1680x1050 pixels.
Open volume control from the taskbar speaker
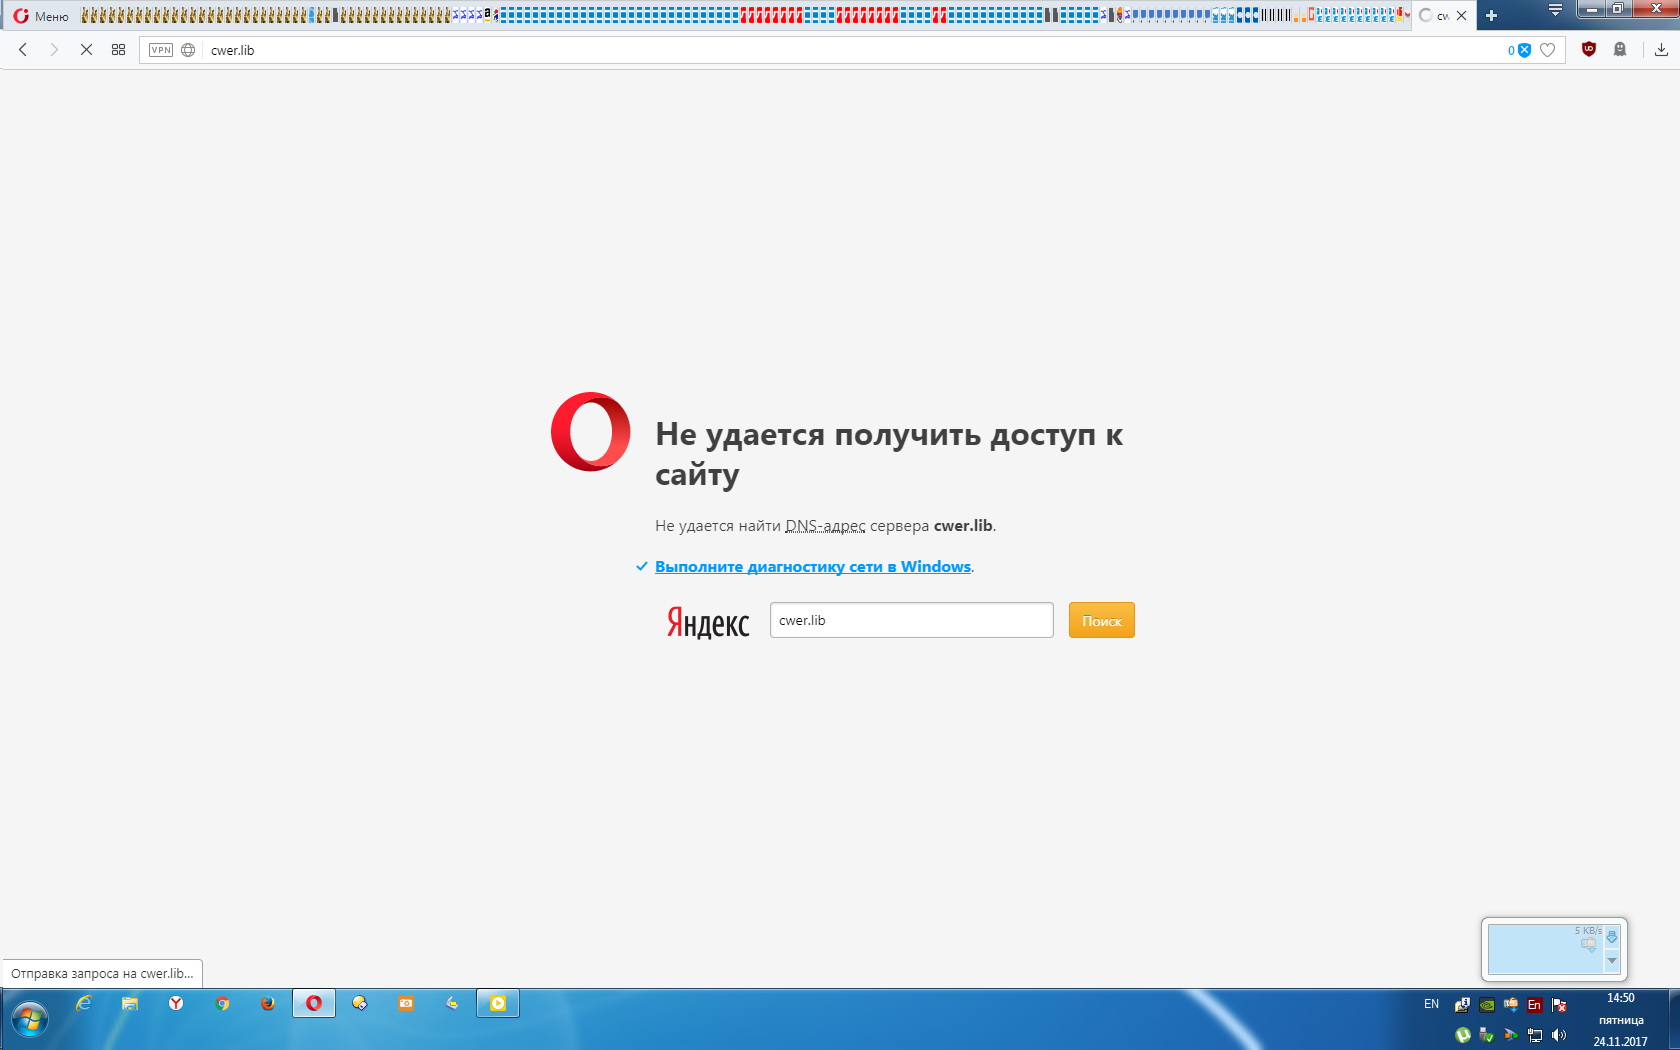1560,1036
